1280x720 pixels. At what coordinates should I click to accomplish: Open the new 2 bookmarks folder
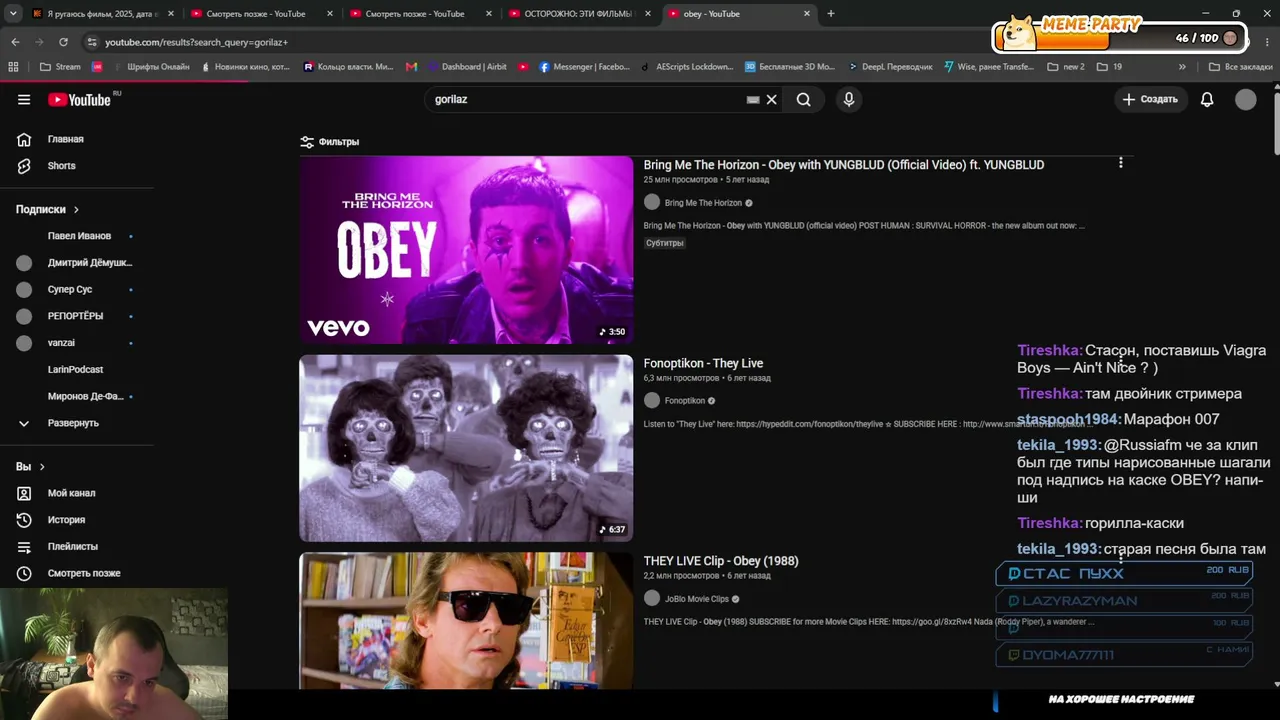1066,67
